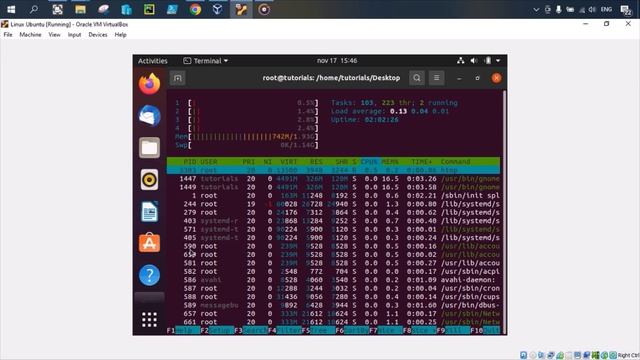Click F2 Setup in htop footer

click(217, 330)
